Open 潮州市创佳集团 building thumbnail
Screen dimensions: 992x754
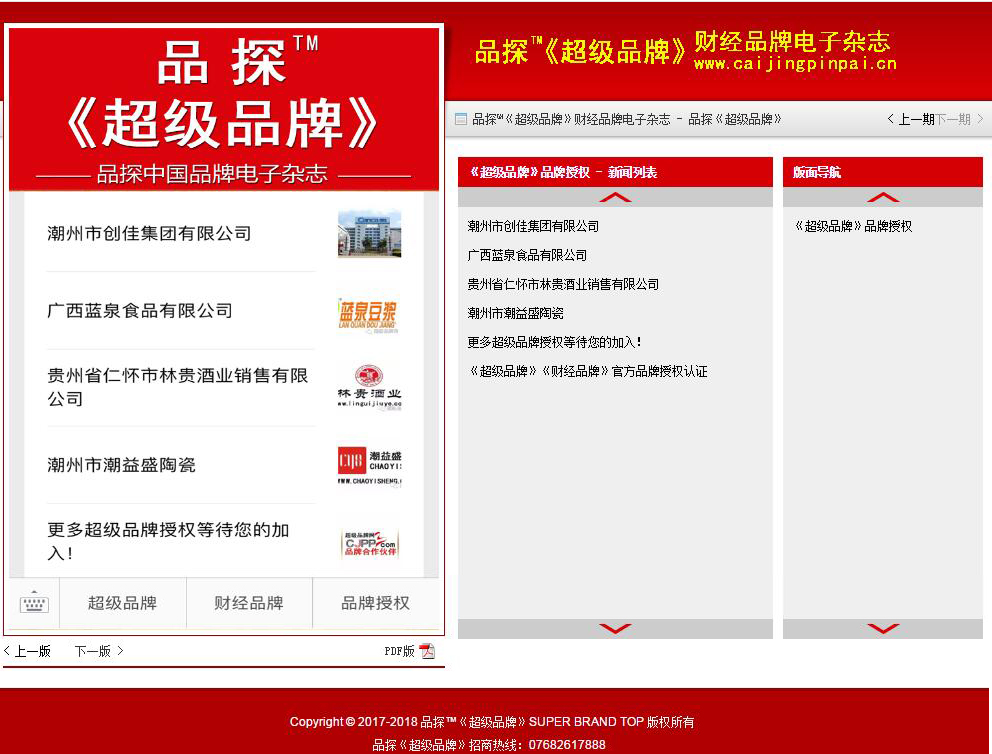369,233
